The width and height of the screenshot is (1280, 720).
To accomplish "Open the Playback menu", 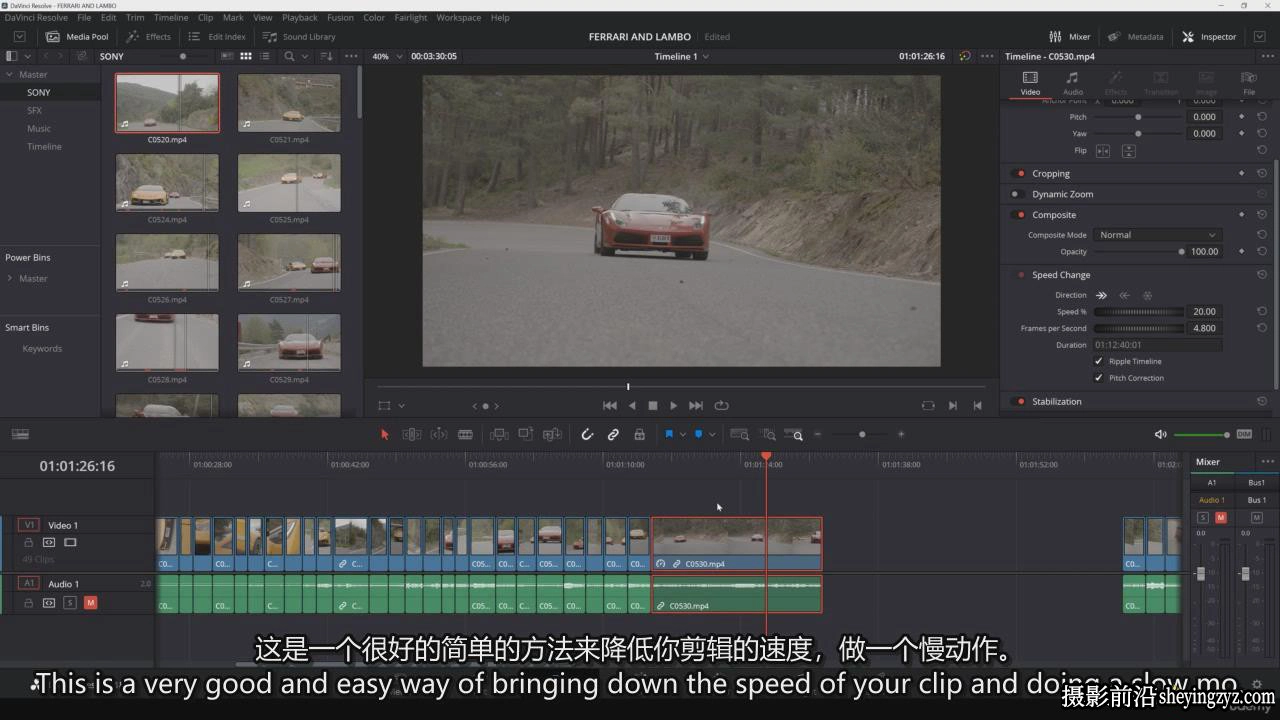I will click(299, 17).
